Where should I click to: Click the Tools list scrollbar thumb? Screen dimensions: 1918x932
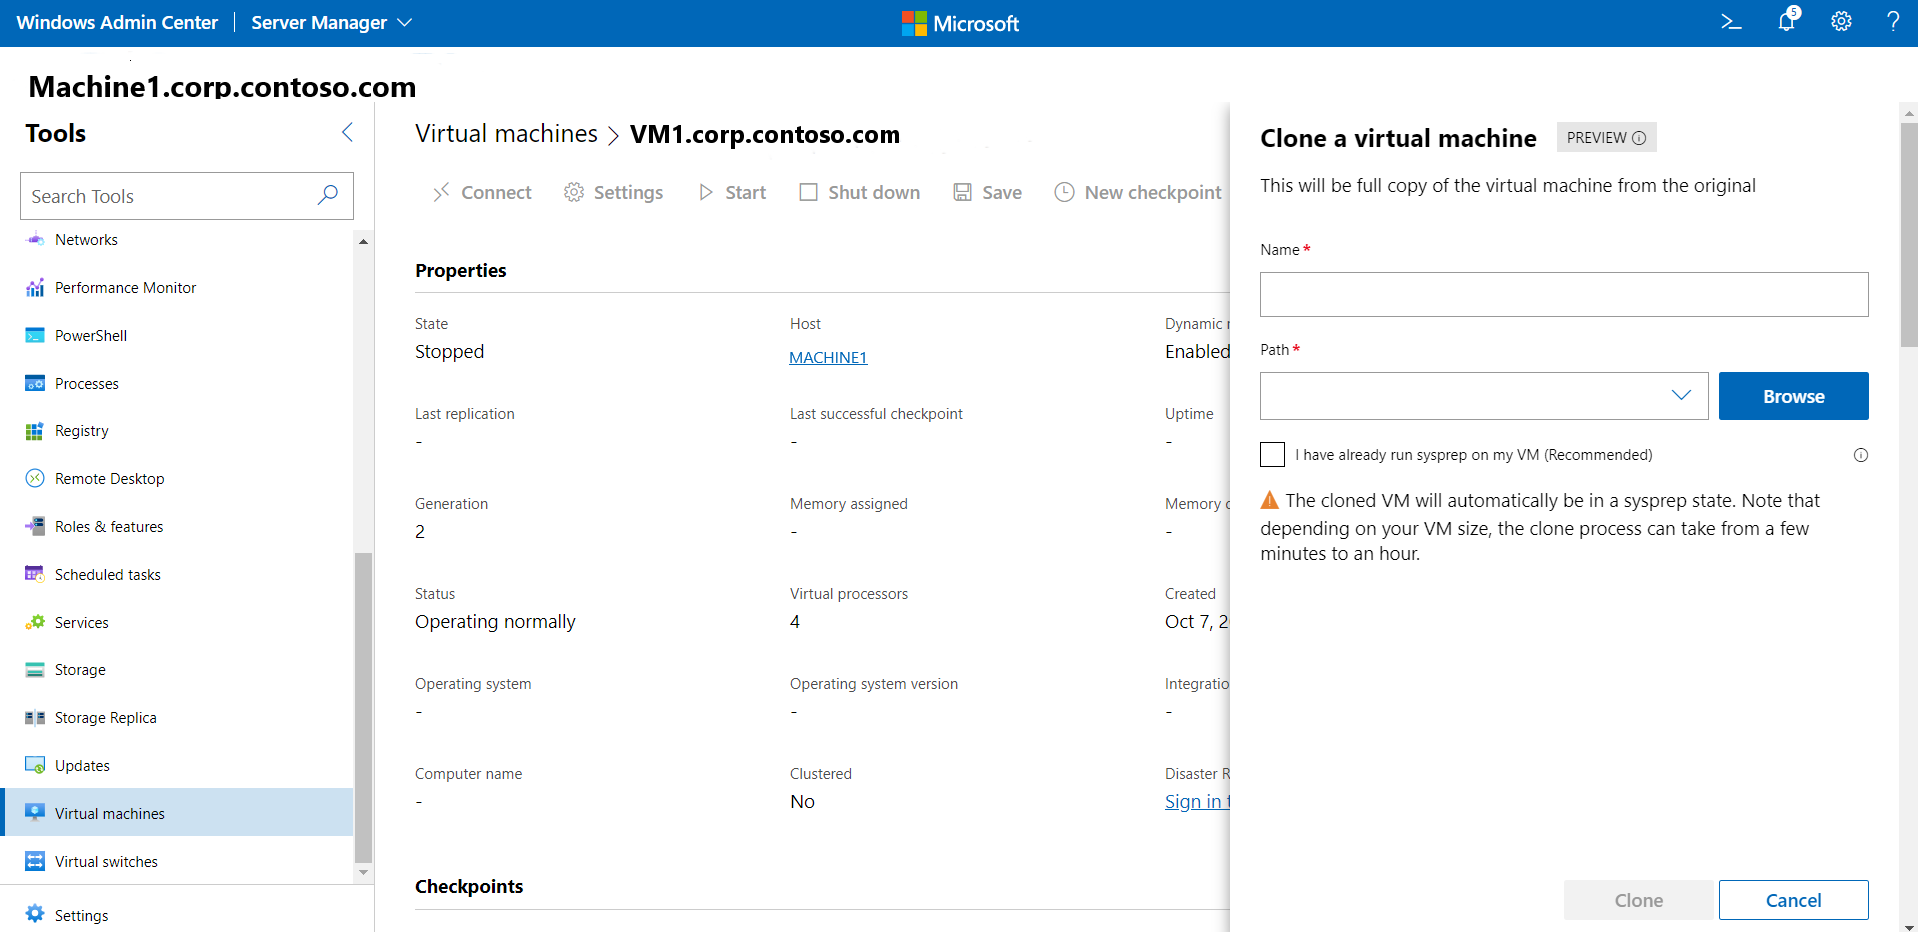(x=363, y=705)
